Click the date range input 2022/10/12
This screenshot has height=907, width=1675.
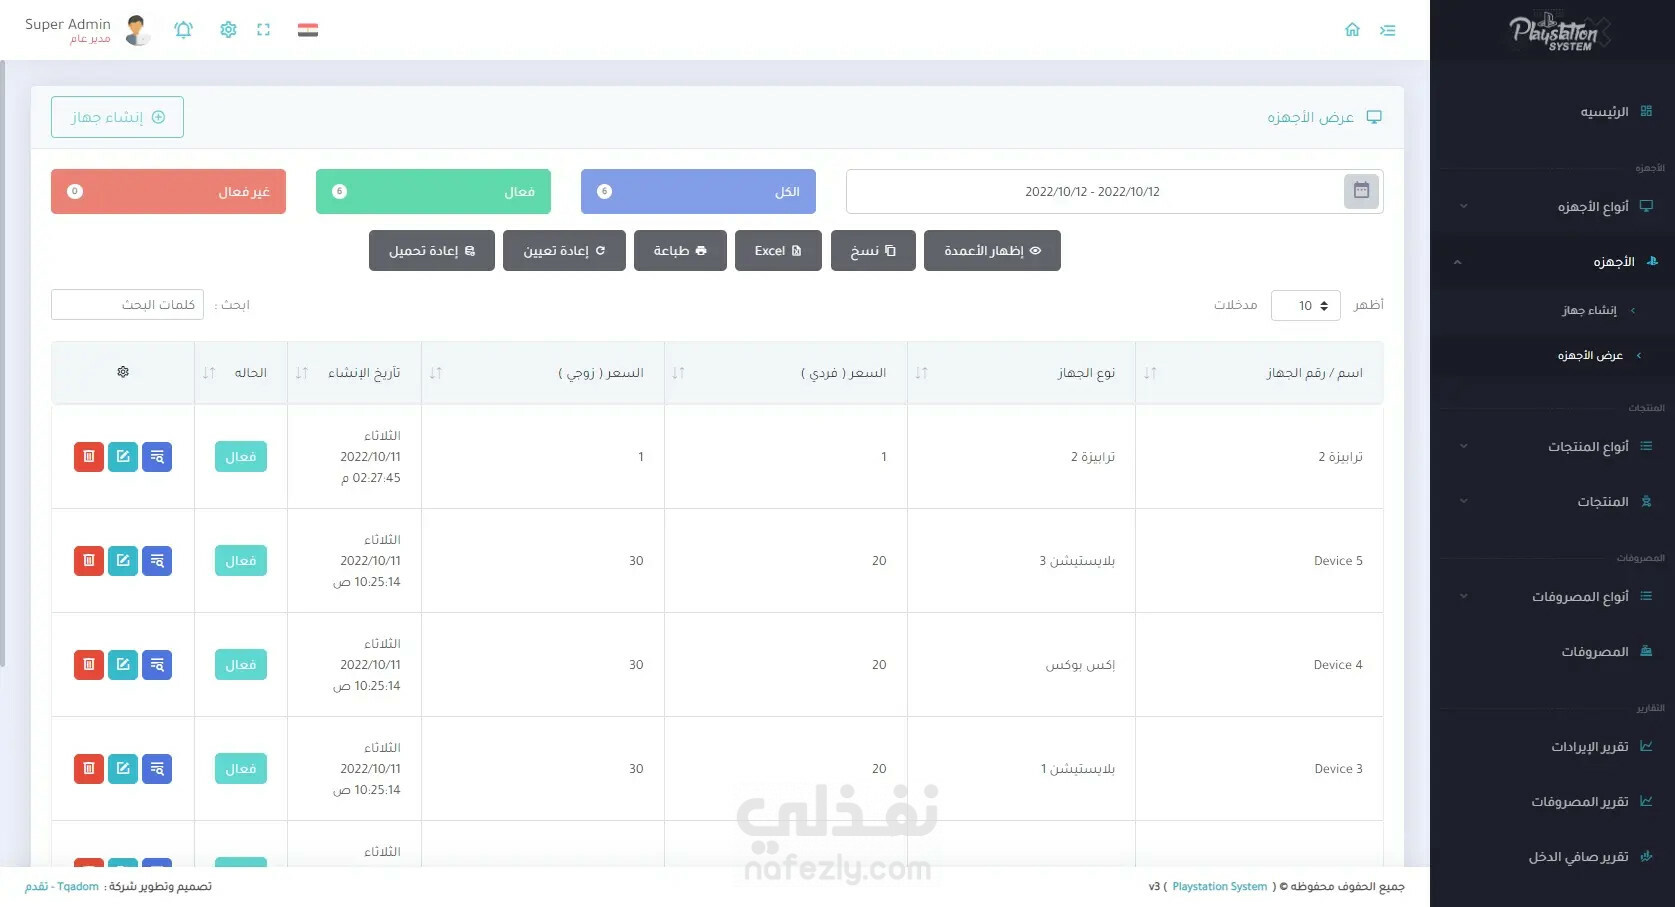click(1092, 191)
